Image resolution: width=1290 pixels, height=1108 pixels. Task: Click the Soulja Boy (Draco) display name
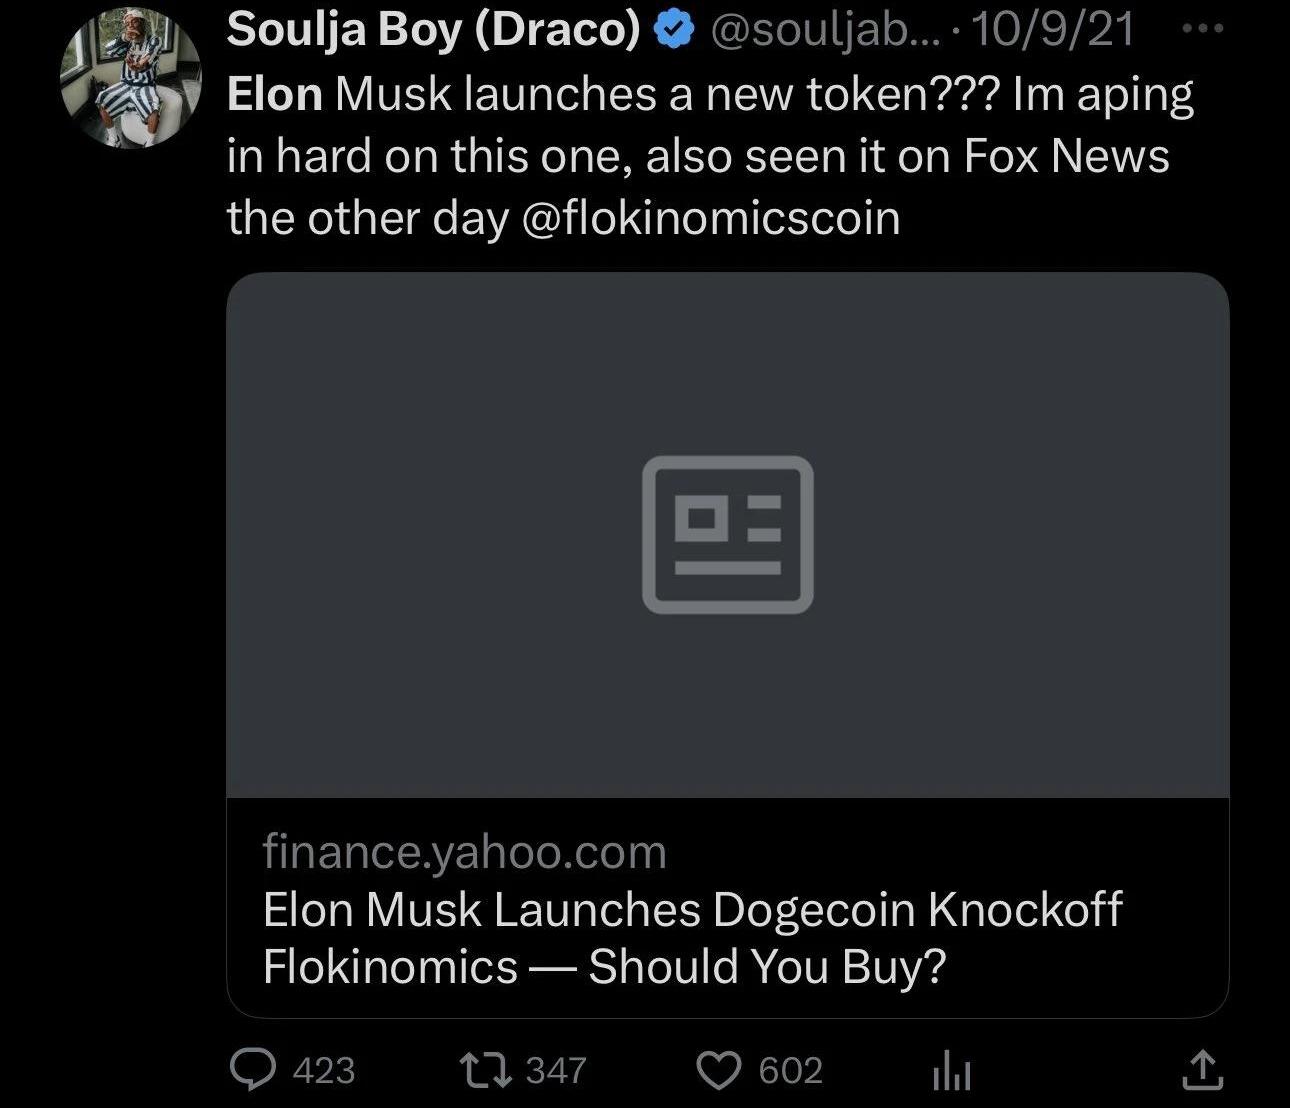tap(433, 29)
